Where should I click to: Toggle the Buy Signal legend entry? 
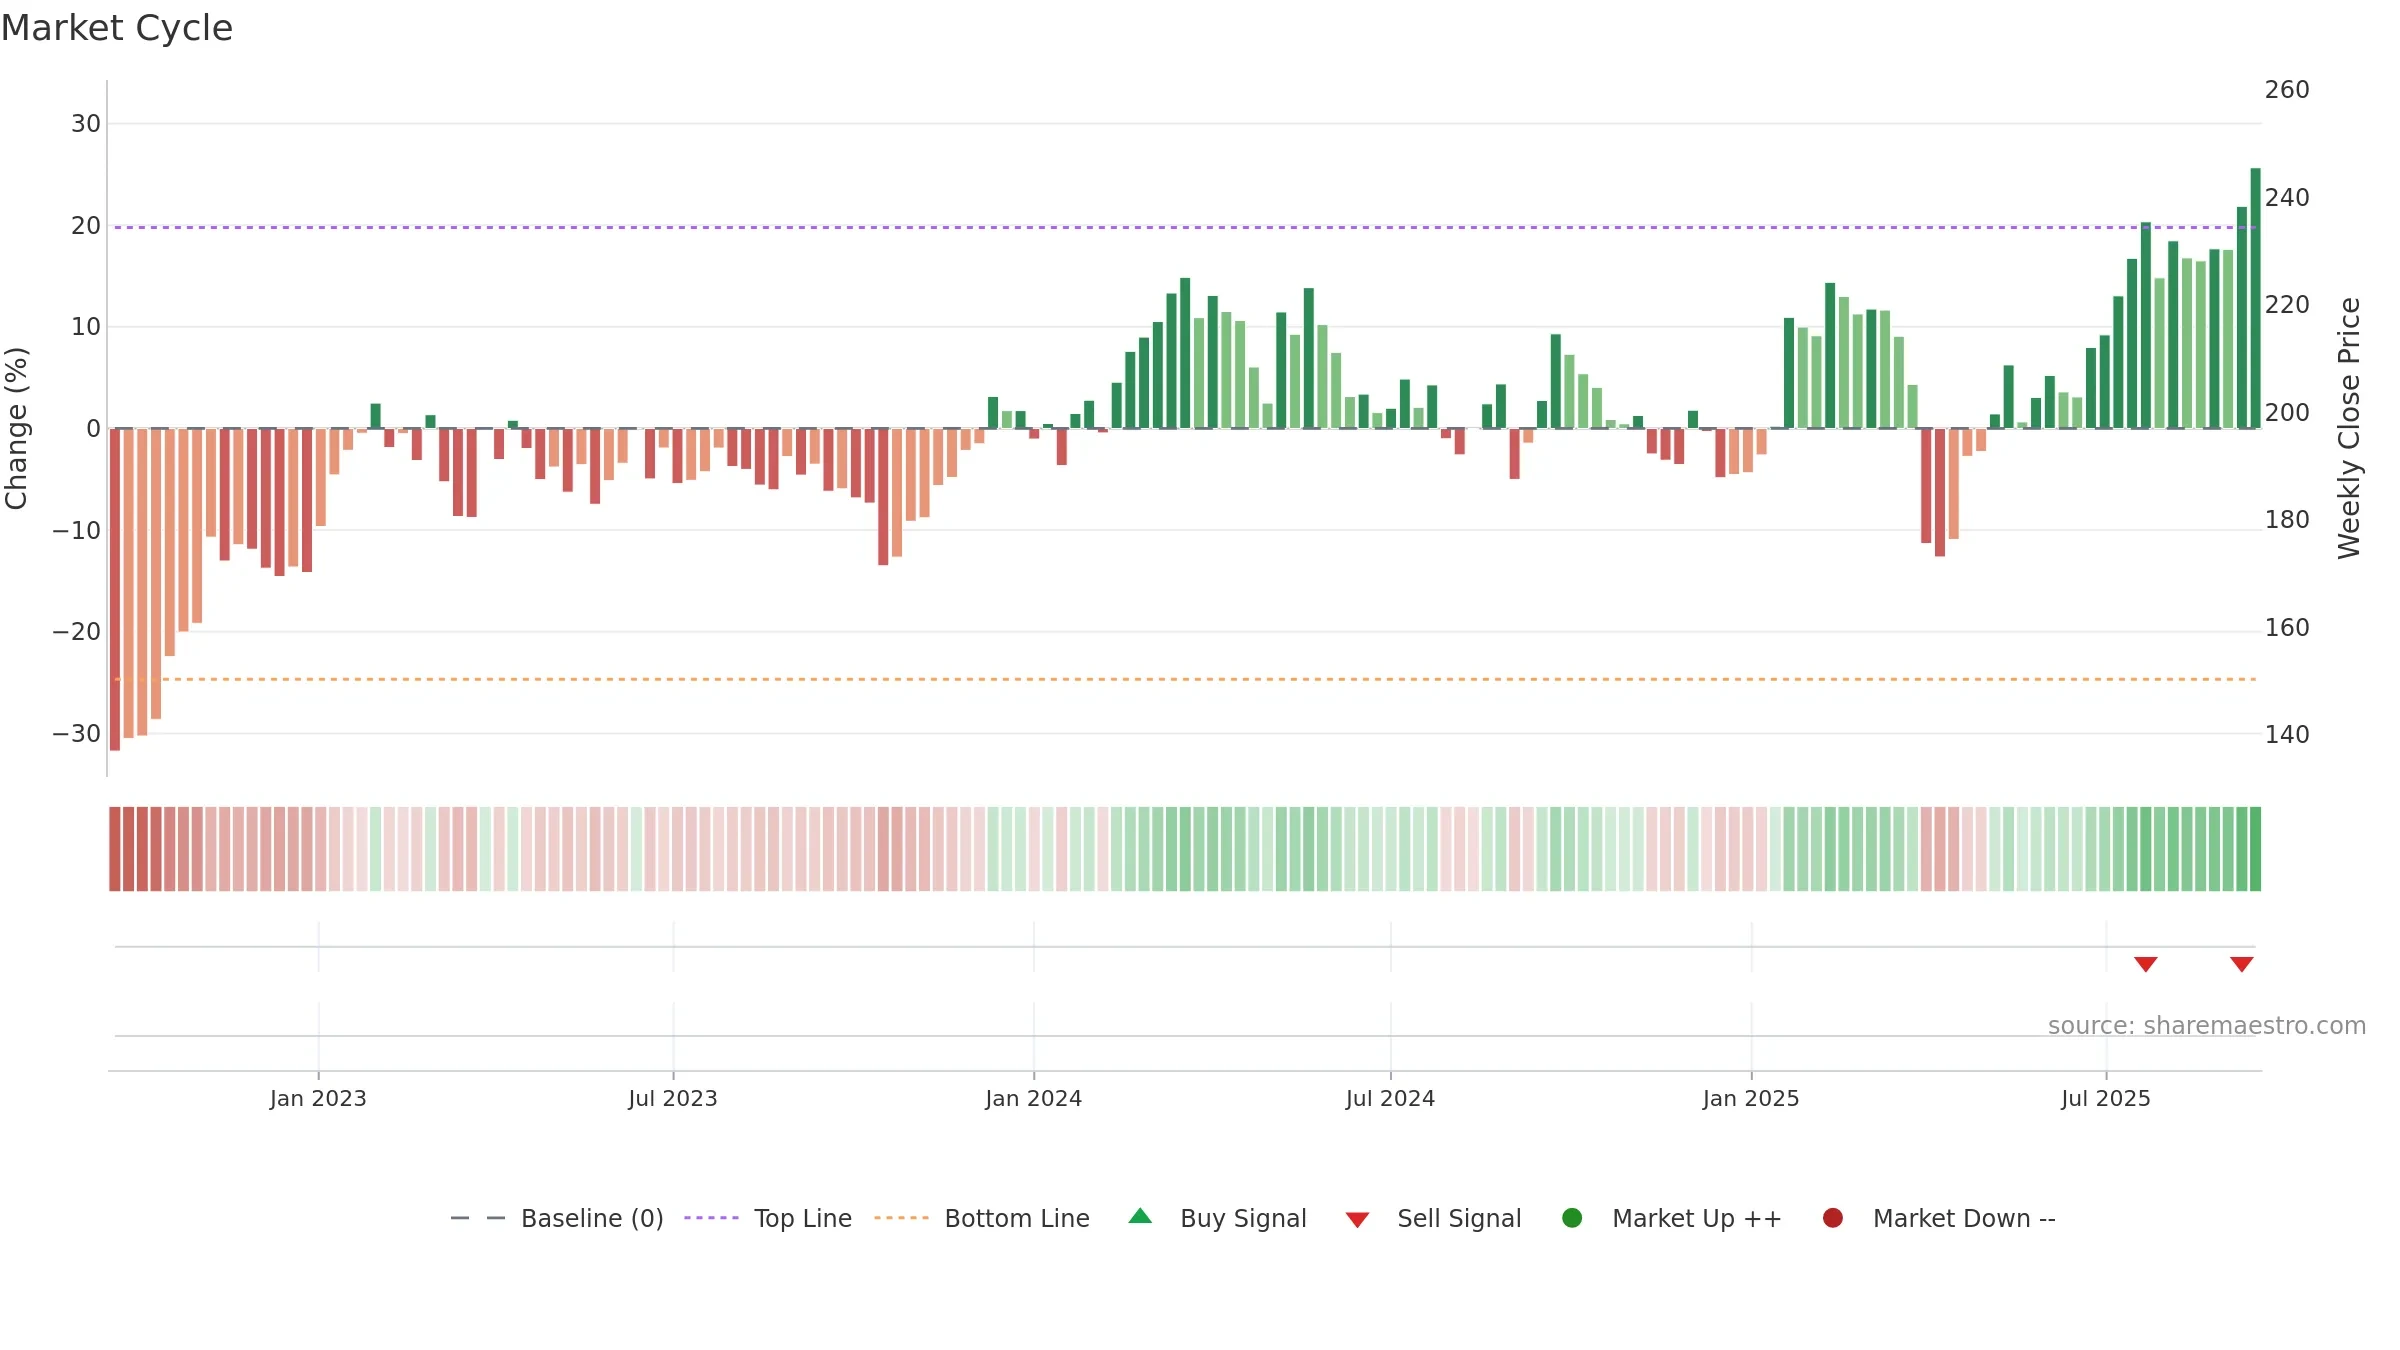pos(1217,1218)
